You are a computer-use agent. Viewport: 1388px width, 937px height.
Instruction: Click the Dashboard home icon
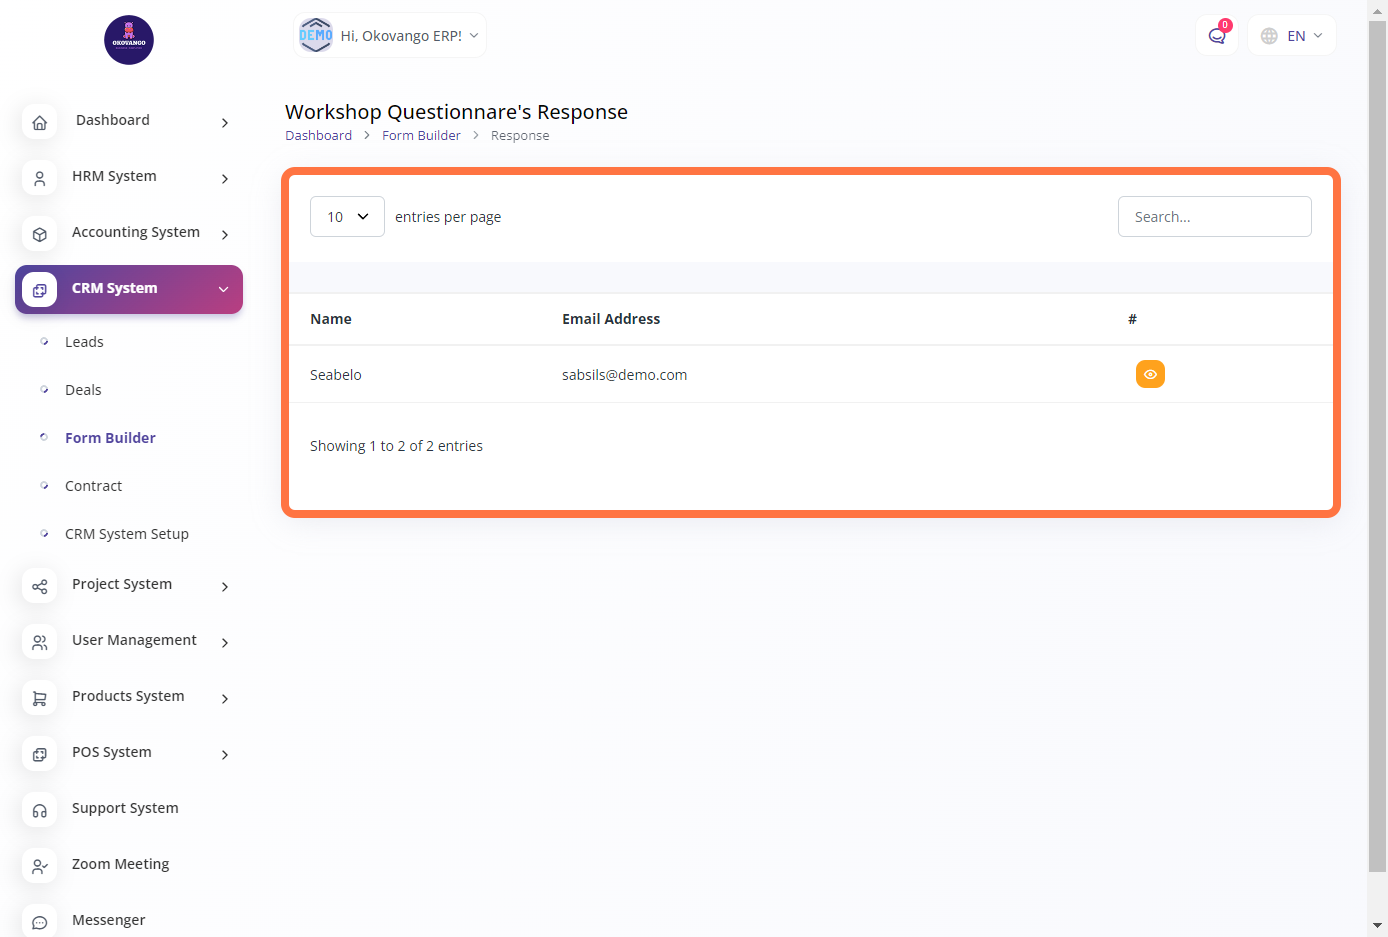40,123
